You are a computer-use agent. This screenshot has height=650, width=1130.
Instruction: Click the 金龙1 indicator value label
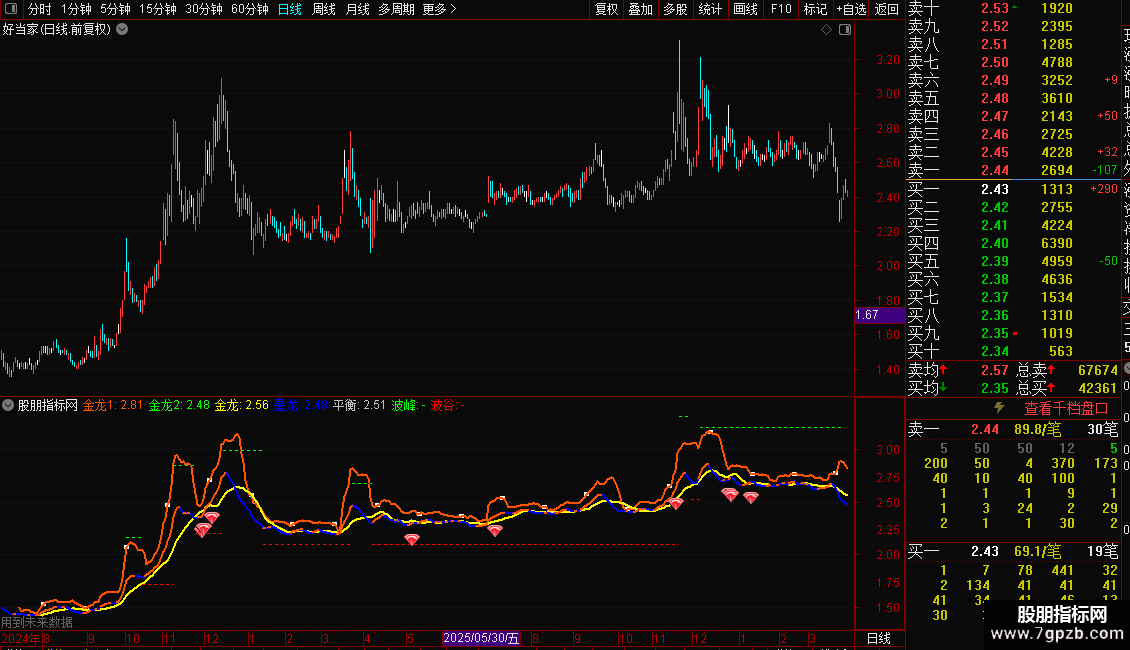click(112, 405)
